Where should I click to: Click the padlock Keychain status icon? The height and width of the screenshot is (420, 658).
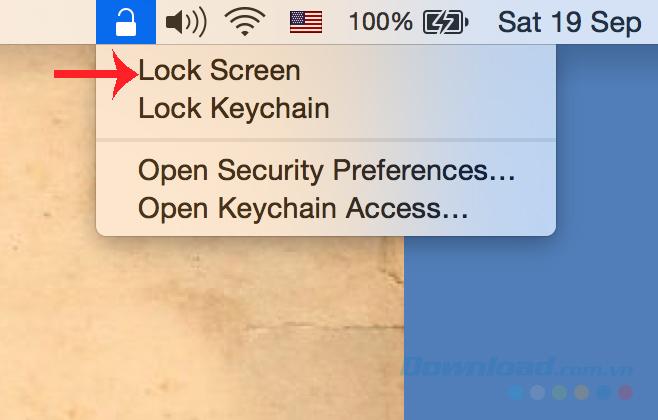tap(126, 22)
